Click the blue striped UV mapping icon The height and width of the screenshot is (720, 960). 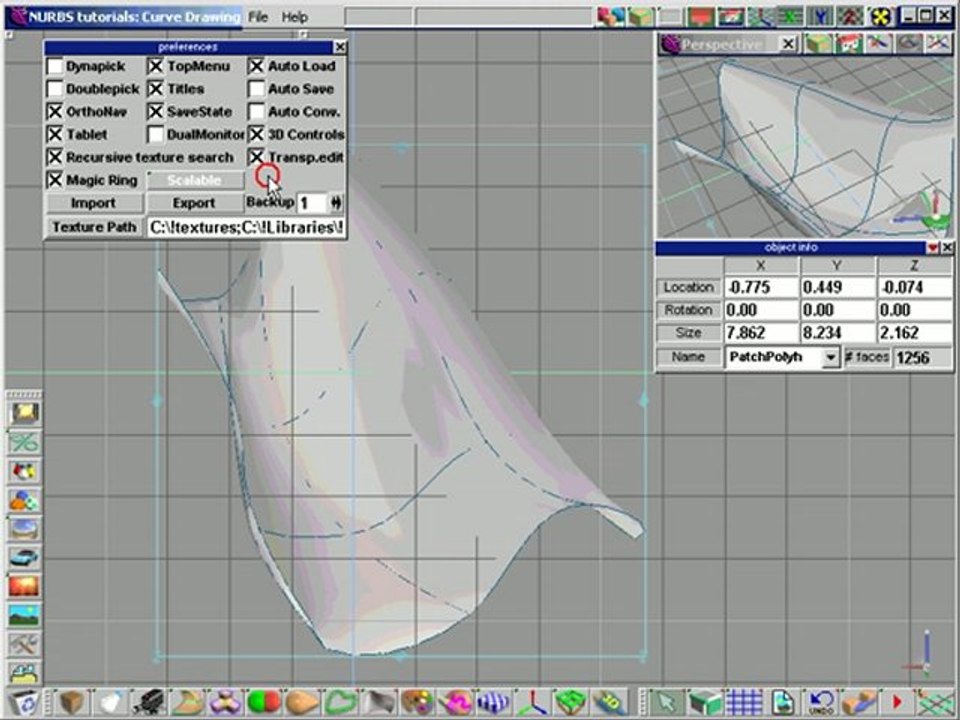click(493, 702)
